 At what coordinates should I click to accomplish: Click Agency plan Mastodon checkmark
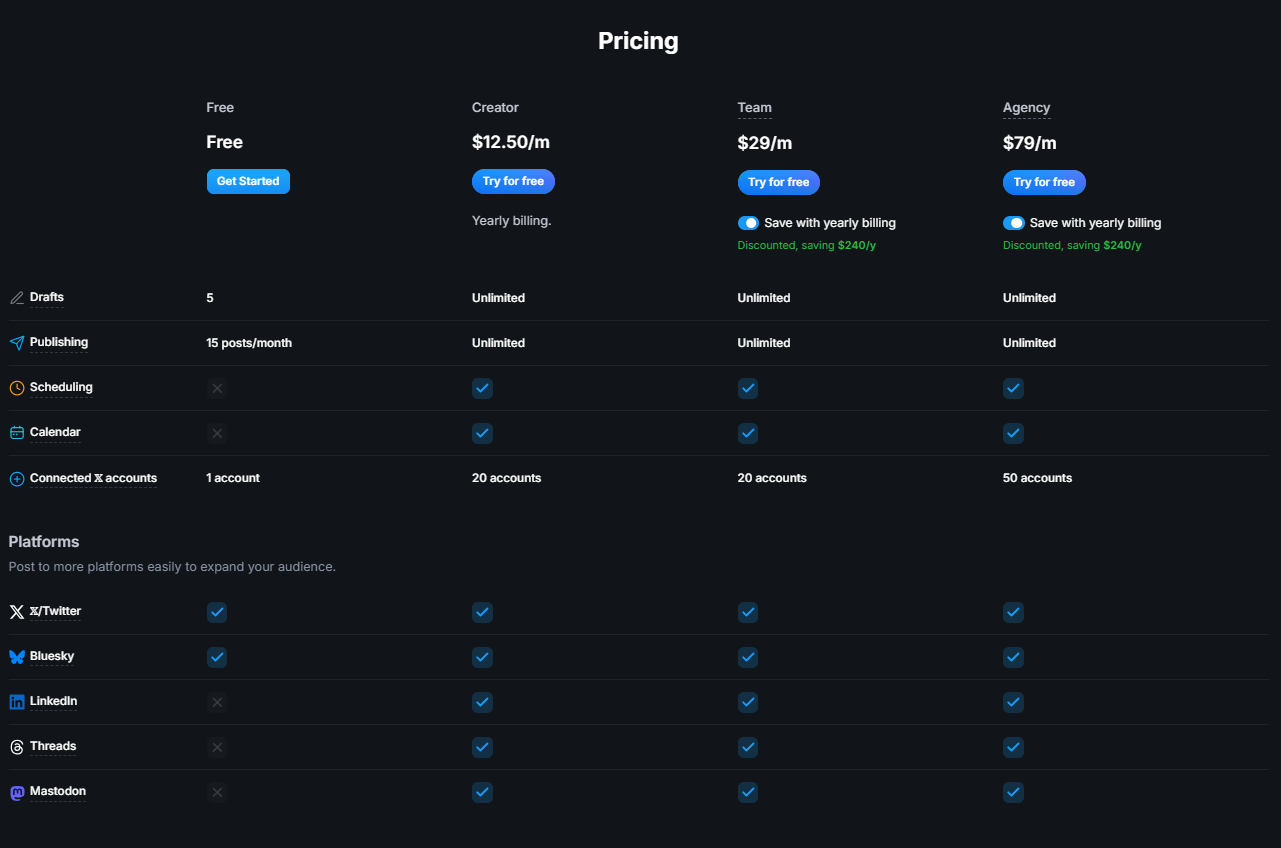(1013, 792)
